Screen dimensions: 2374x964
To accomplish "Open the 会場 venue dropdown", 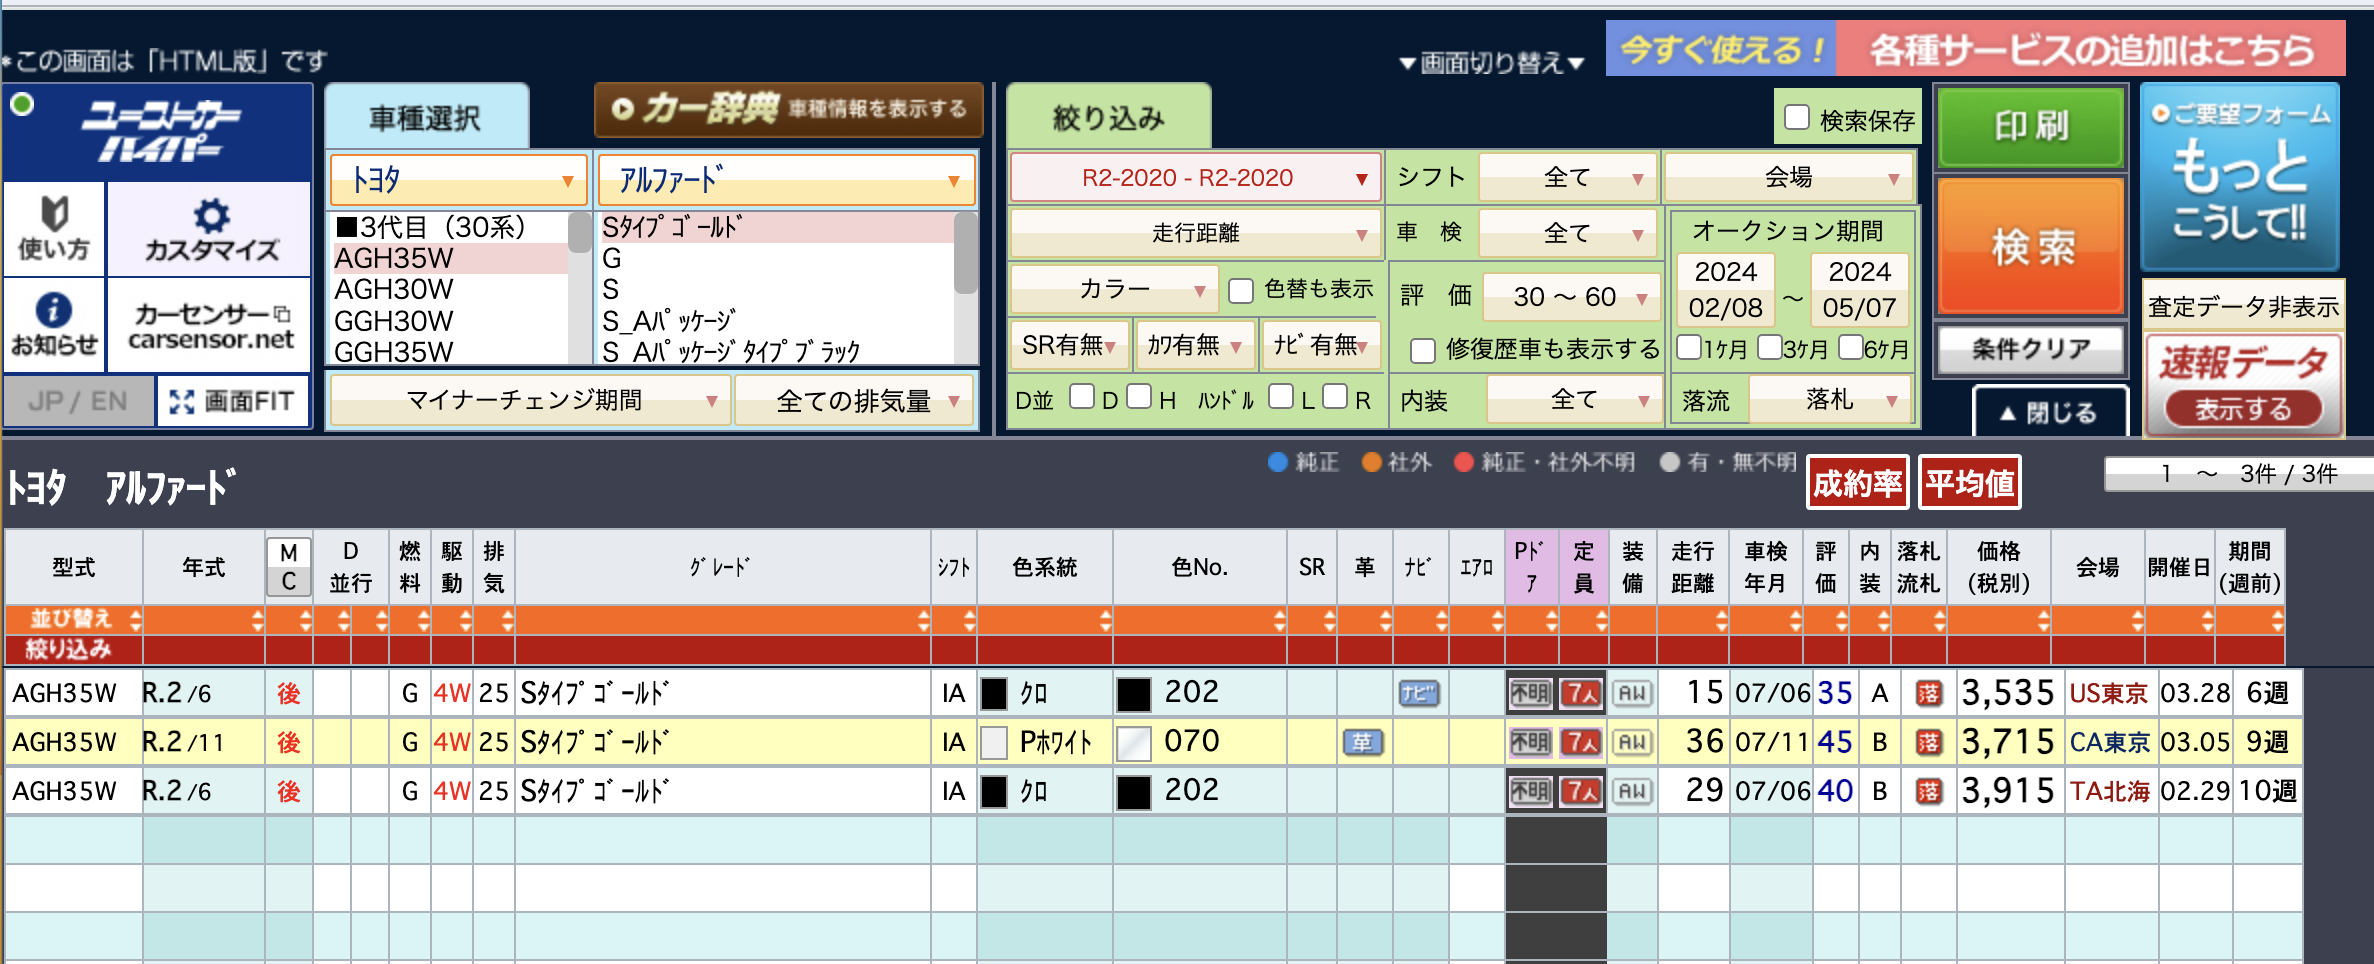I will click(x=1789, y=178).
